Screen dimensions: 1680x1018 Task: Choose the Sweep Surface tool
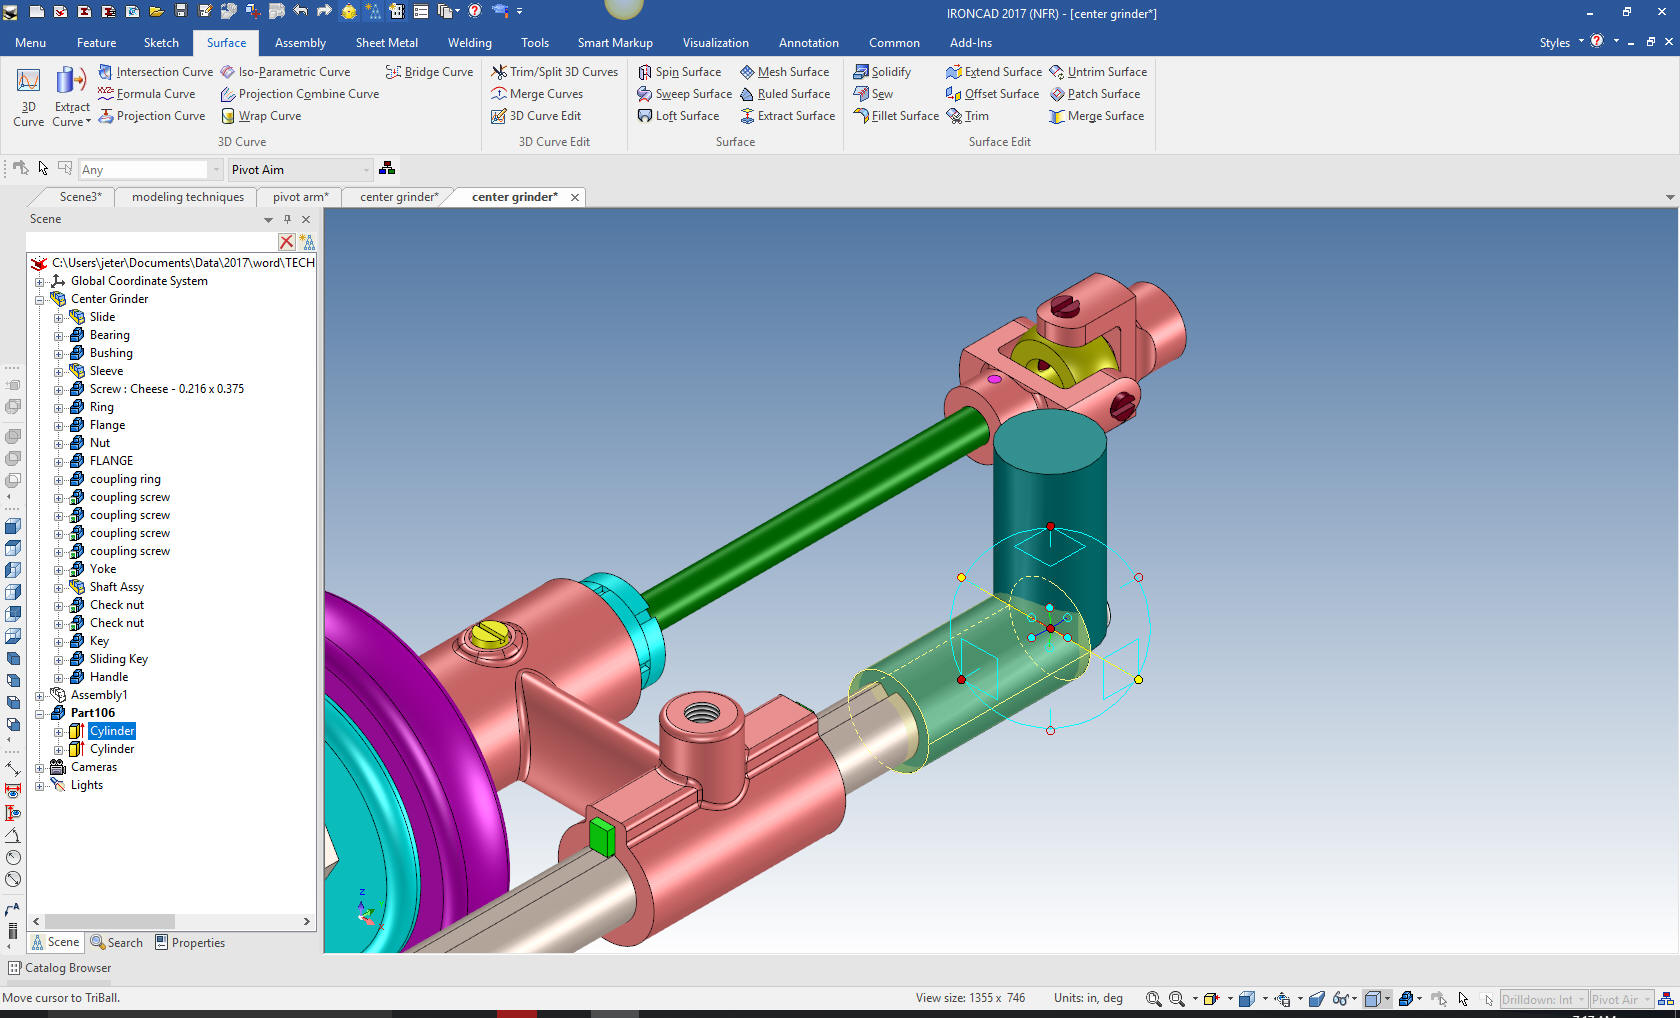coord(684,94)
